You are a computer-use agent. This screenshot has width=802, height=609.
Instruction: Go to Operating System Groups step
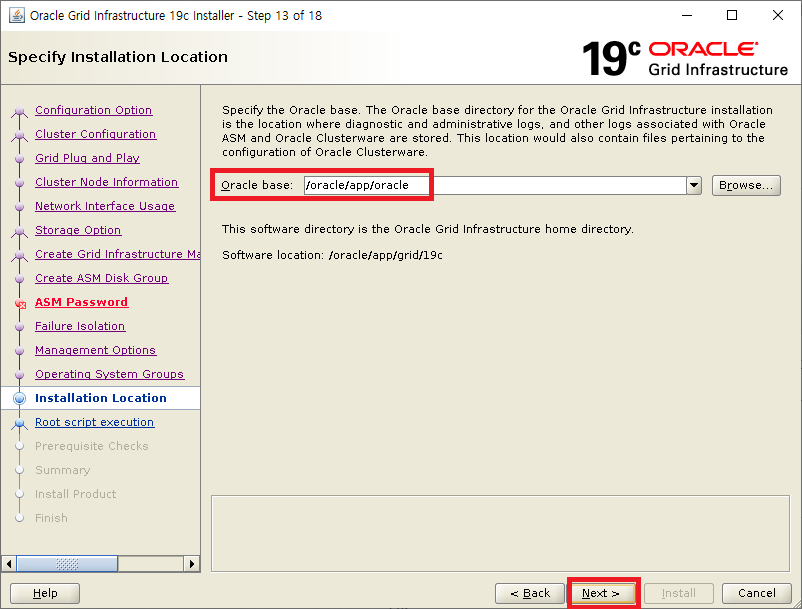tap(109, 374)
